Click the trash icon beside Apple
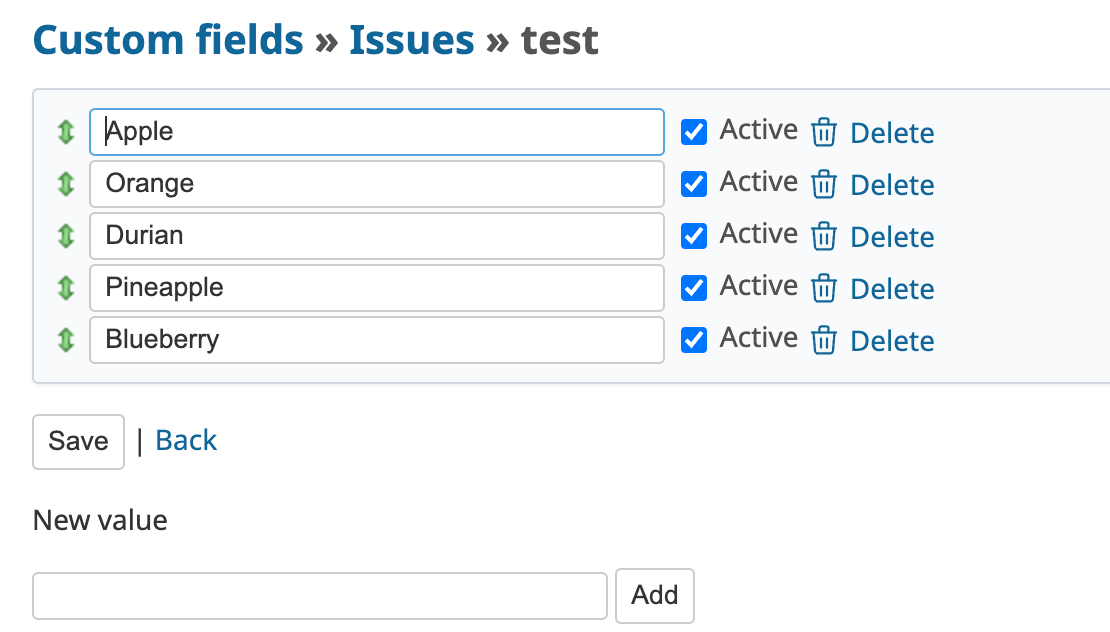1110x632 pixels. point(823,133)
